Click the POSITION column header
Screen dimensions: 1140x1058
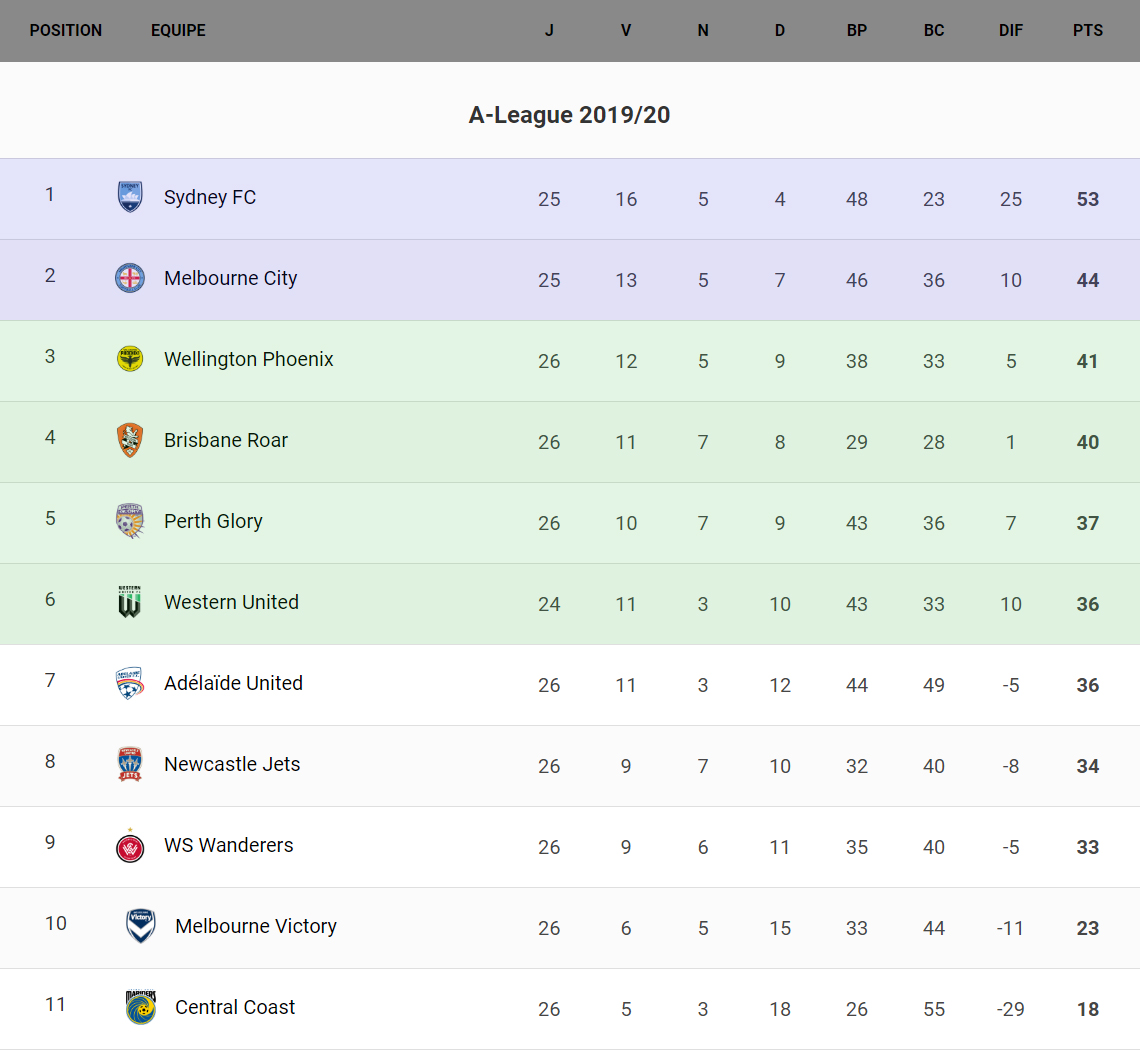(x=66, y=30)
